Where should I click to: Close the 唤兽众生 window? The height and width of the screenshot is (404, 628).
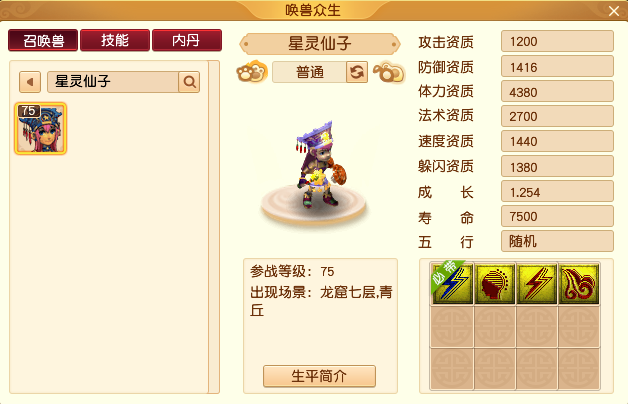click(x=614, y=11)
